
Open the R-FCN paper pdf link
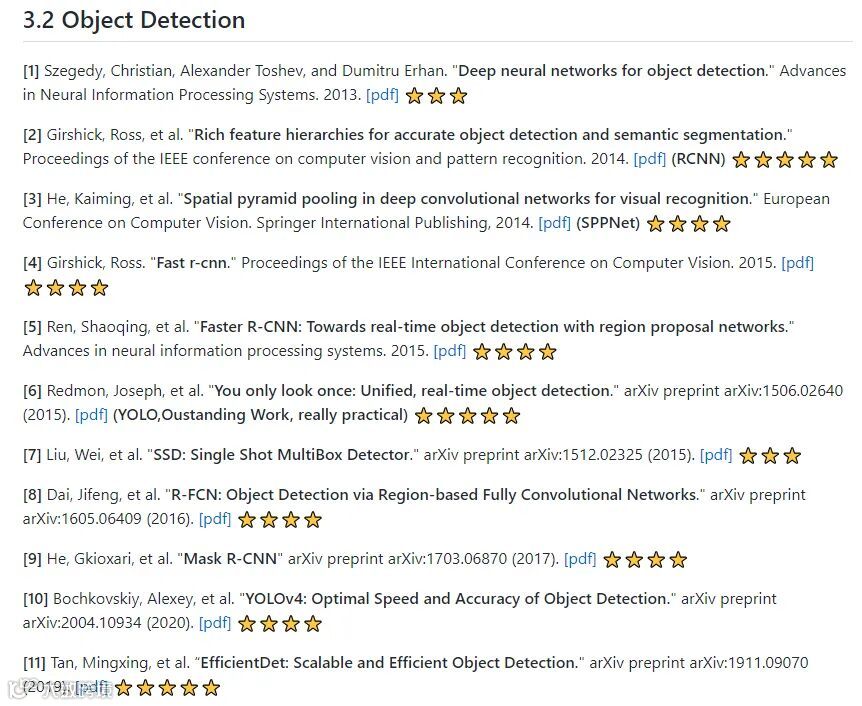pos(215,519)
